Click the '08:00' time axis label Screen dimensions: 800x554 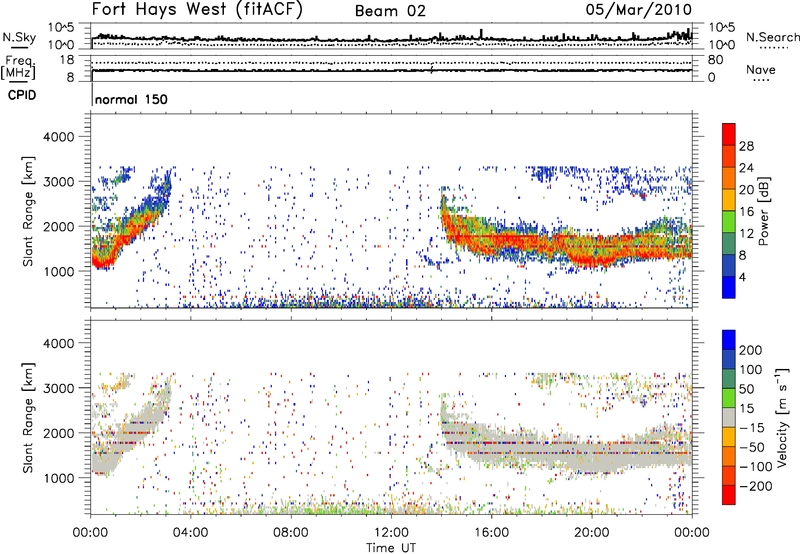[291, 533]
